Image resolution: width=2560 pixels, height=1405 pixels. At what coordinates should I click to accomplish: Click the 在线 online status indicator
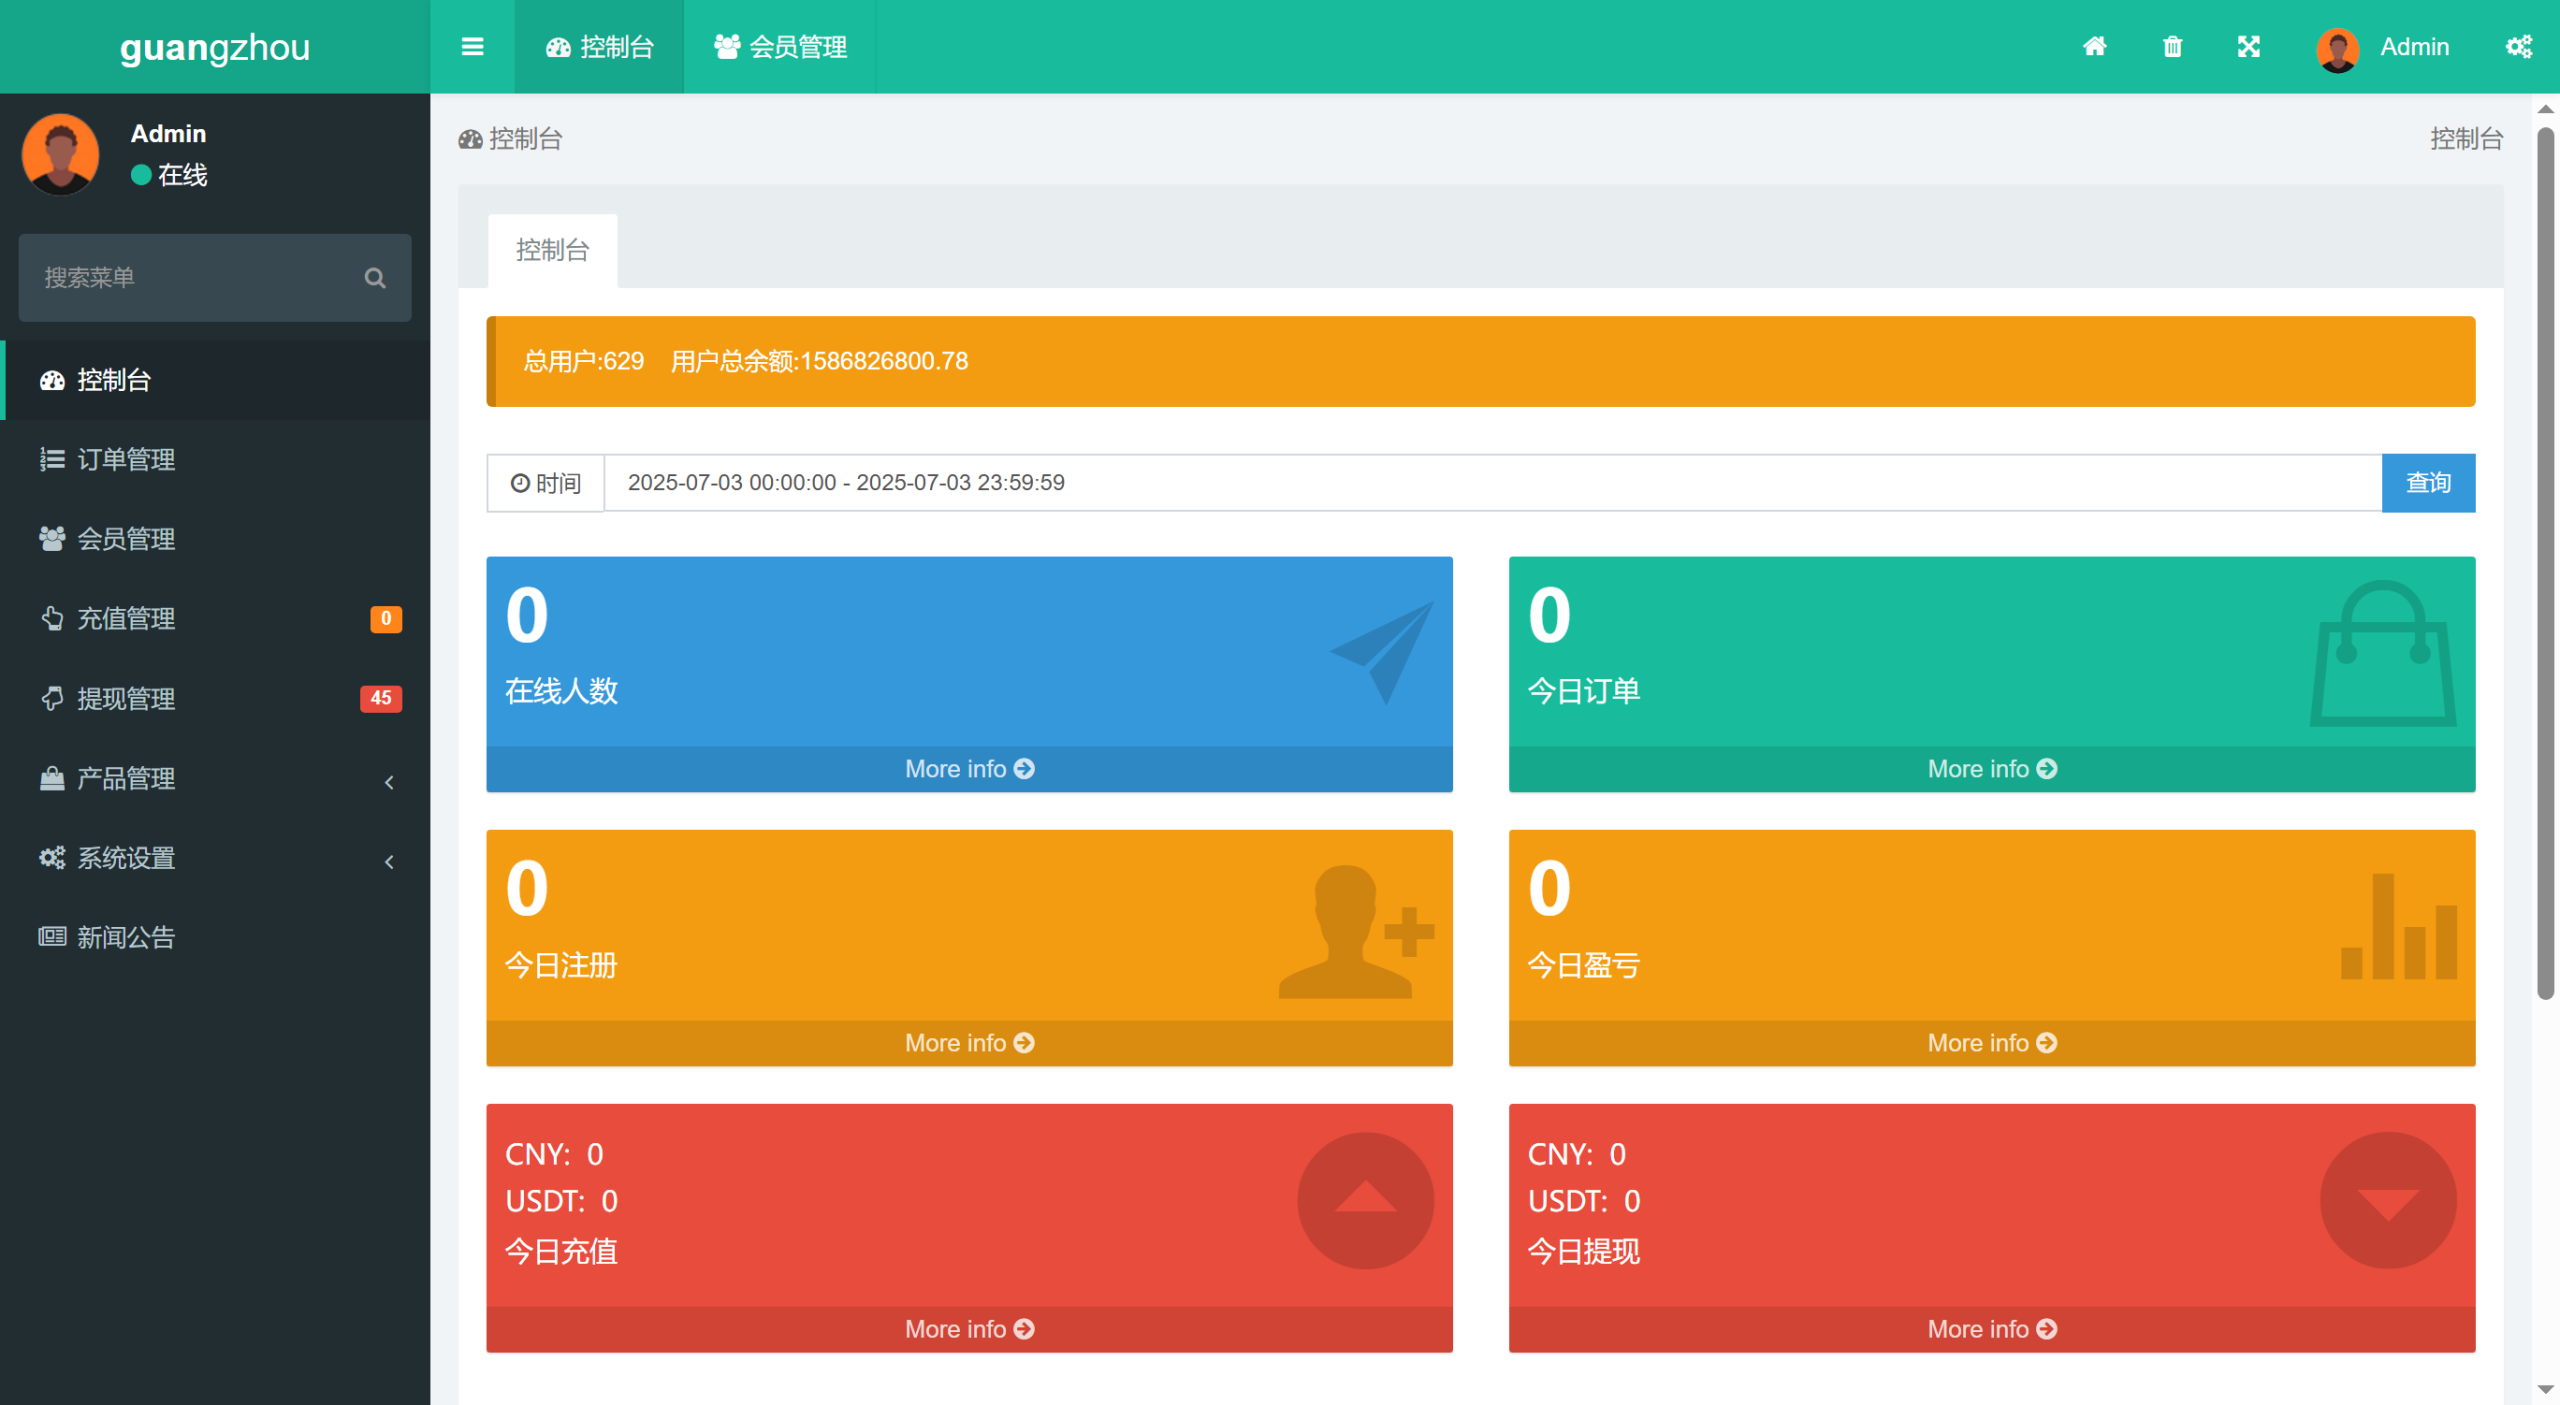click(169, 175)
